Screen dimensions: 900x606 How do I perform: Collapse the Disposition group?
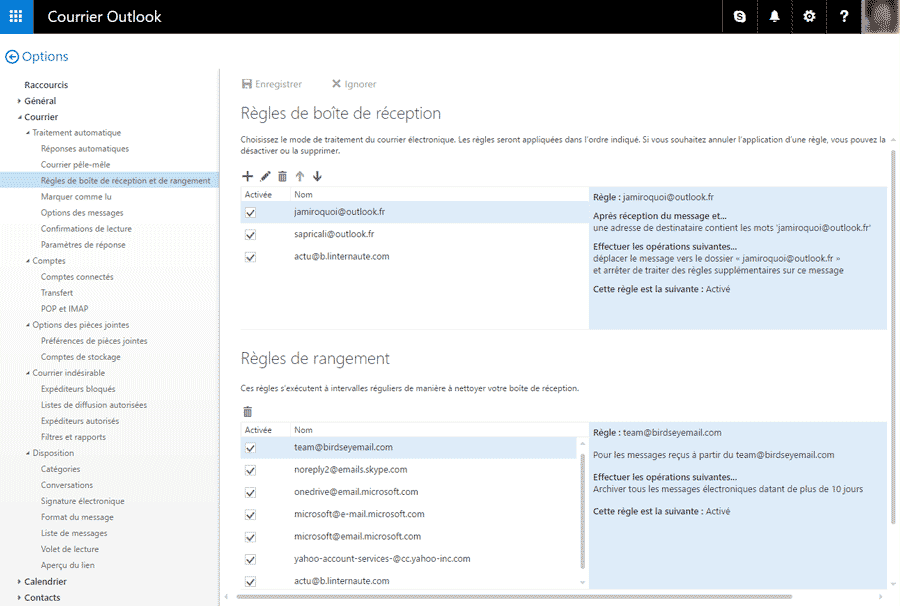[28, 453]
